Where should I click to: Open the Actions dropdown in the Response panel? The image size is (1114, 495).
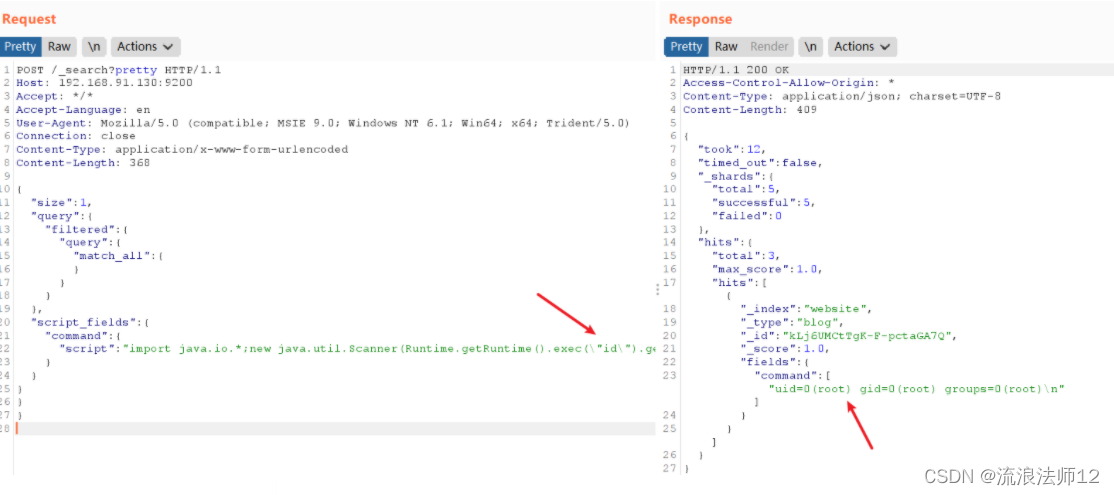[862, 46]
